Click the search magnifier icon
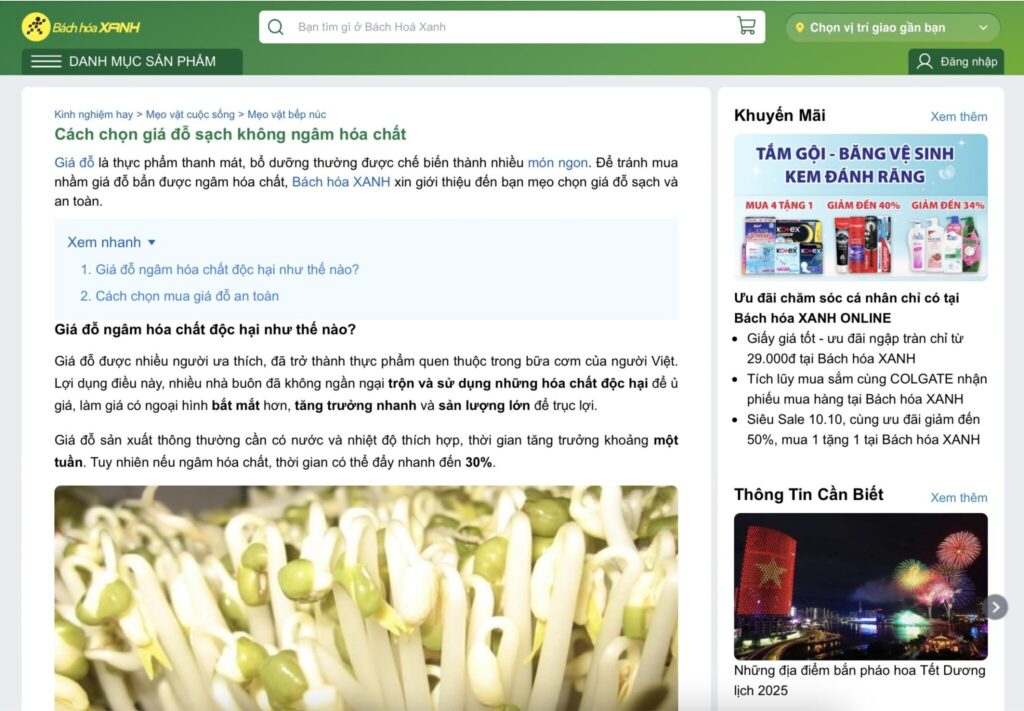The height and width of the screenshot is (711, 1024). [276, 27]
